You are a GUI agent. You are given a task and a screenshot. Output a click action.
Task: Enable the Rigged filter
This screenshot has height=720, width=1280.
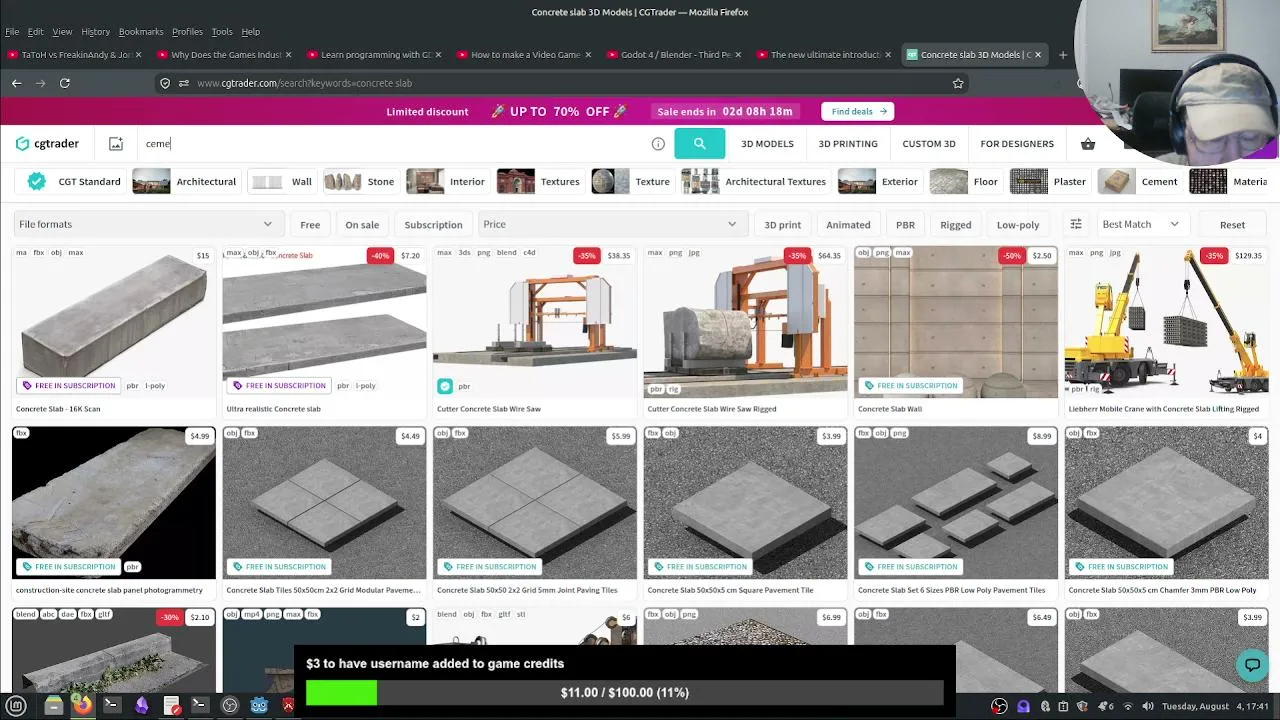pos(955,225)
